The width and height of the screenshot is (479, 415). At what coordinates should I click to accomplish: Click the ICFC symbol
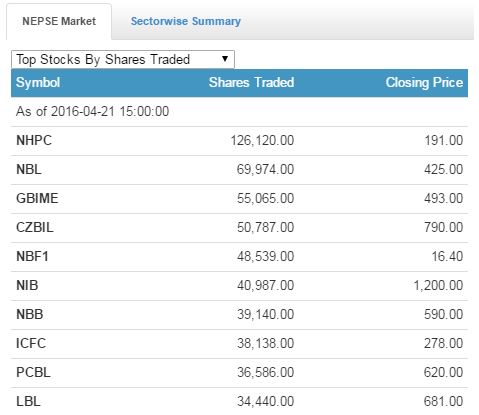(31, 343)
